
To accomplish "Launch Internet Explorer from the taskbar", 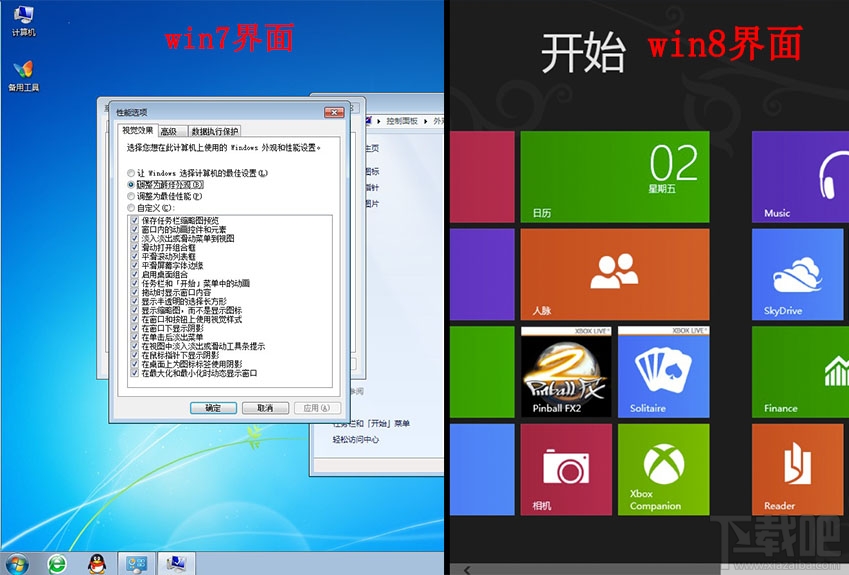I will [57, 564].
